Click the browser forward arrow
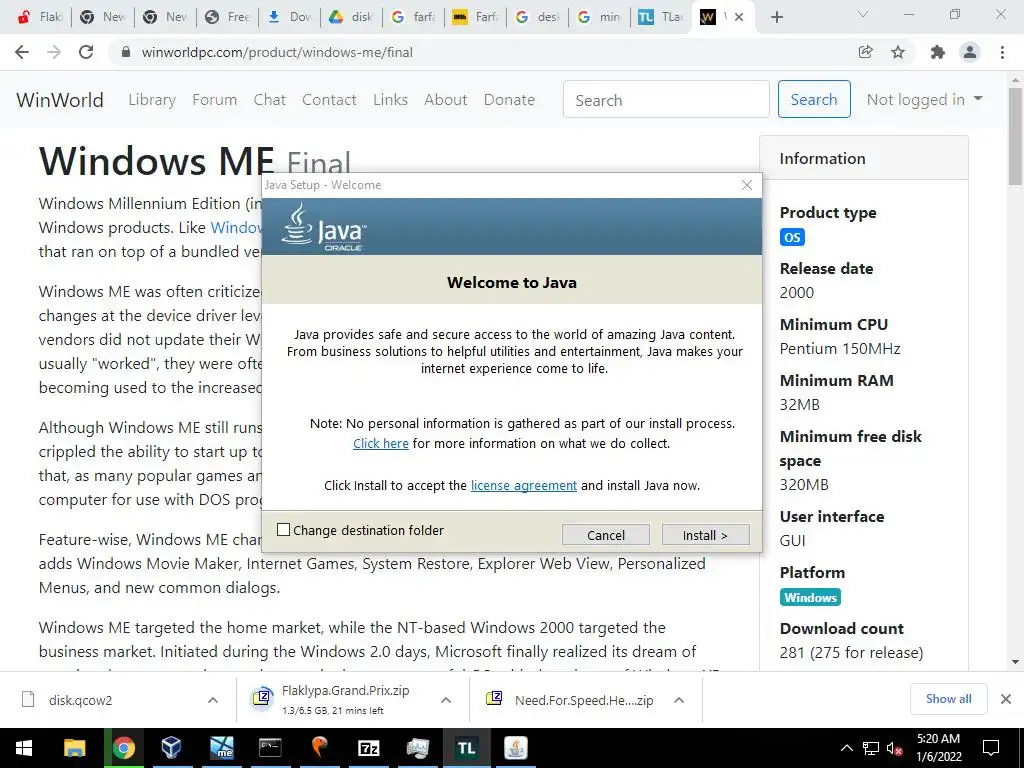Screen dimensions: 1024x768 [54, 52]
